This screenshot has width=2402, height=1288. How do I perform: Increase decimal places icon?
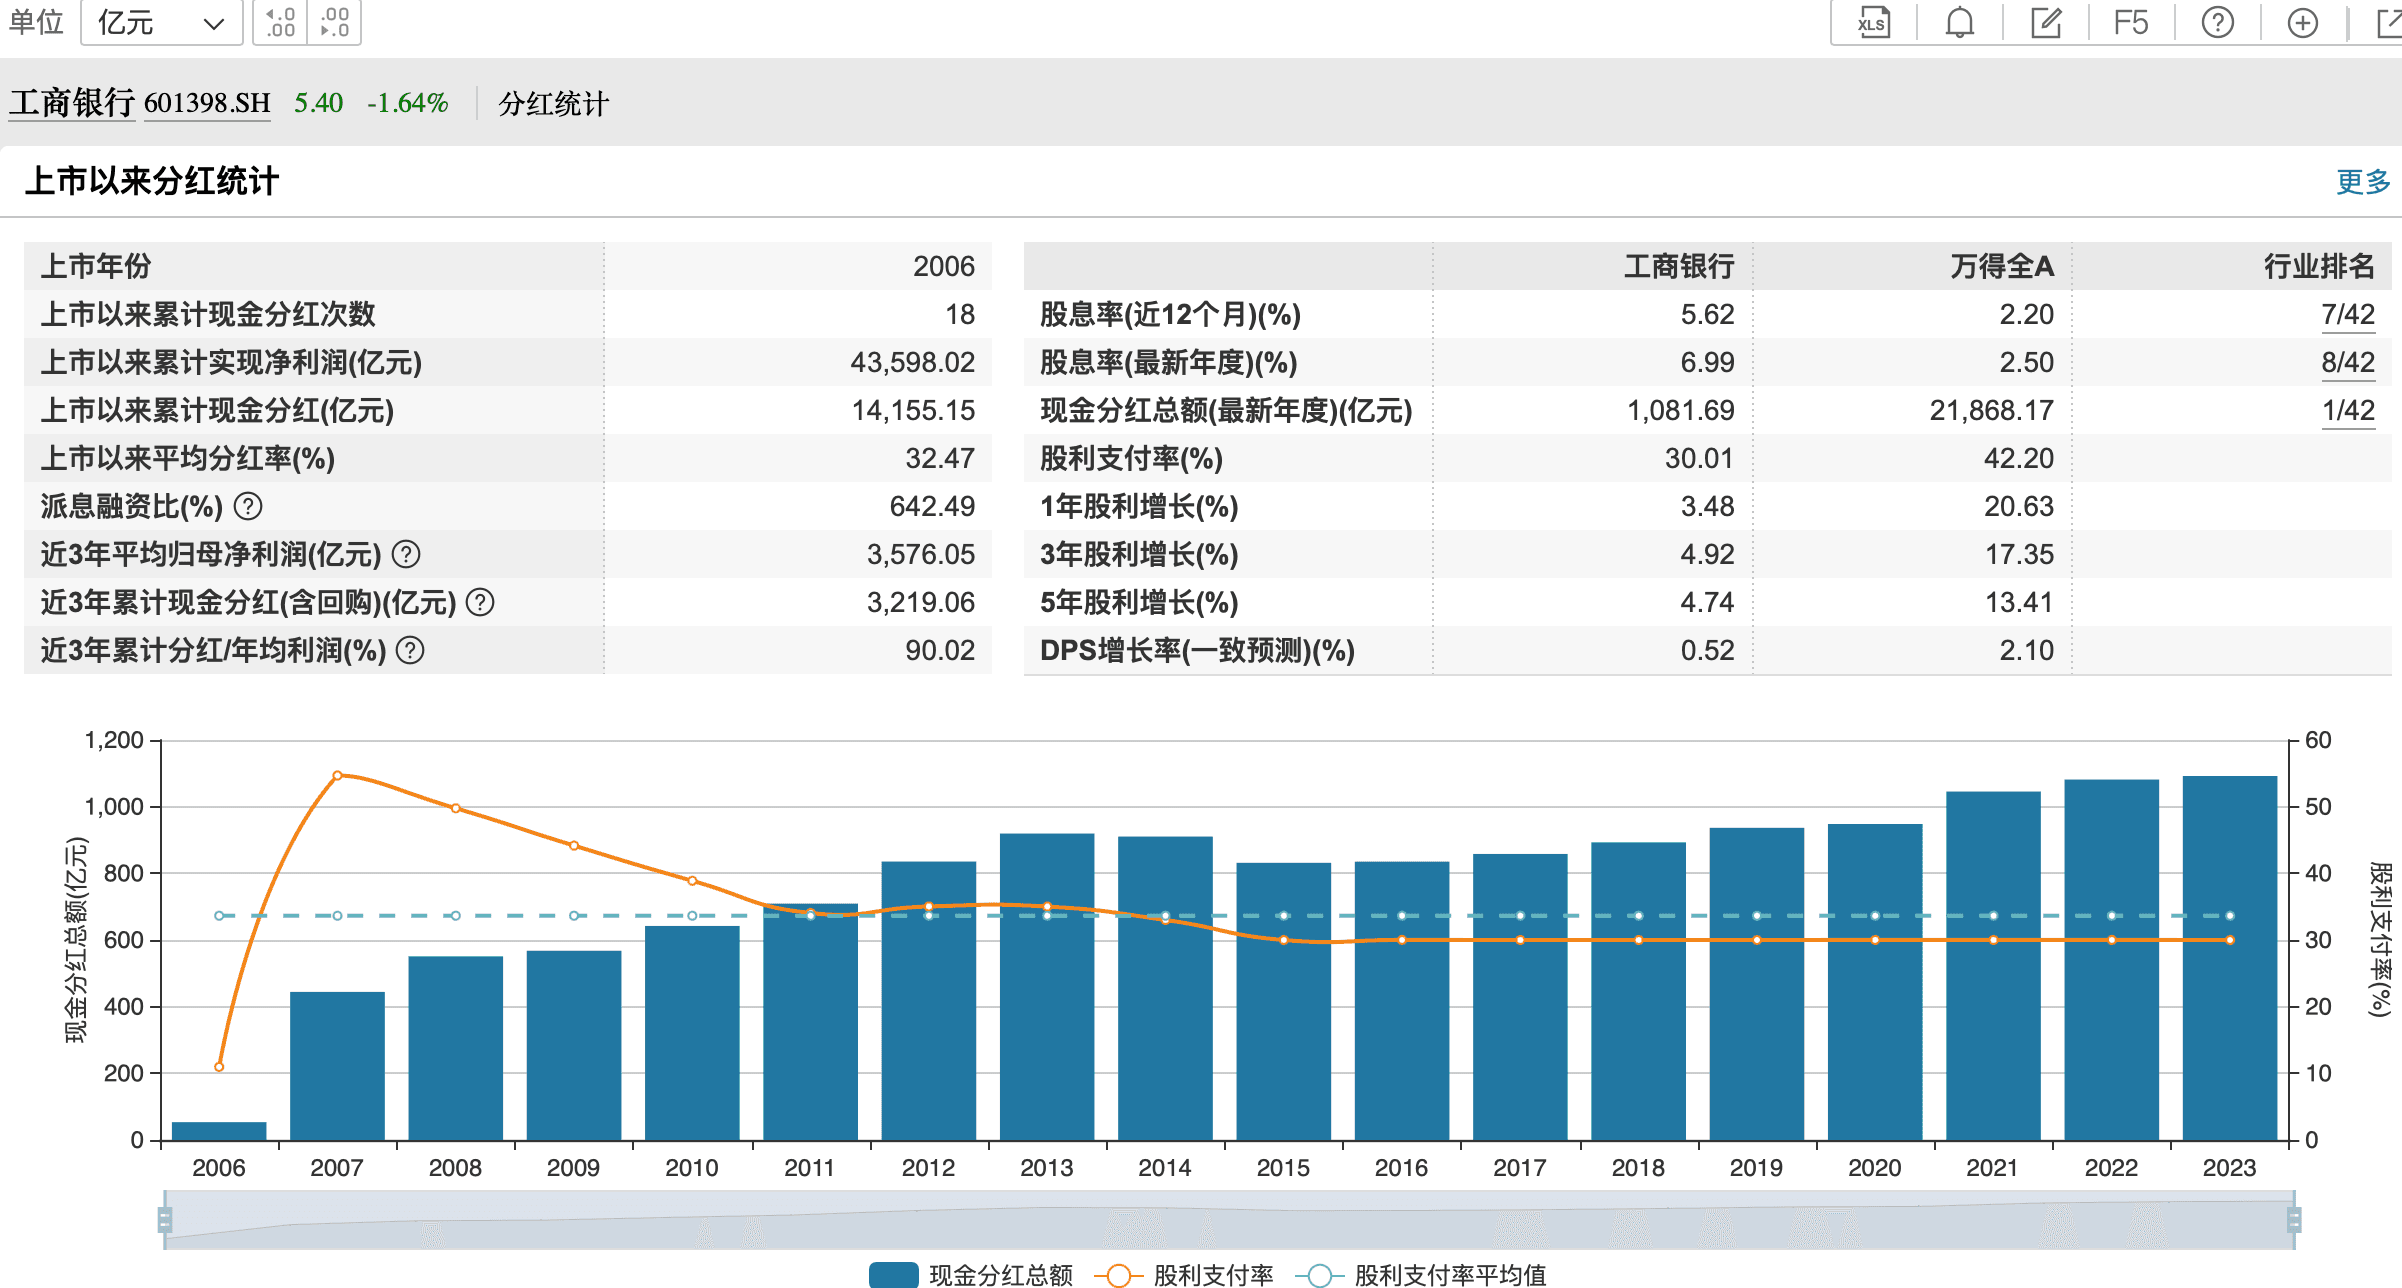281,22
